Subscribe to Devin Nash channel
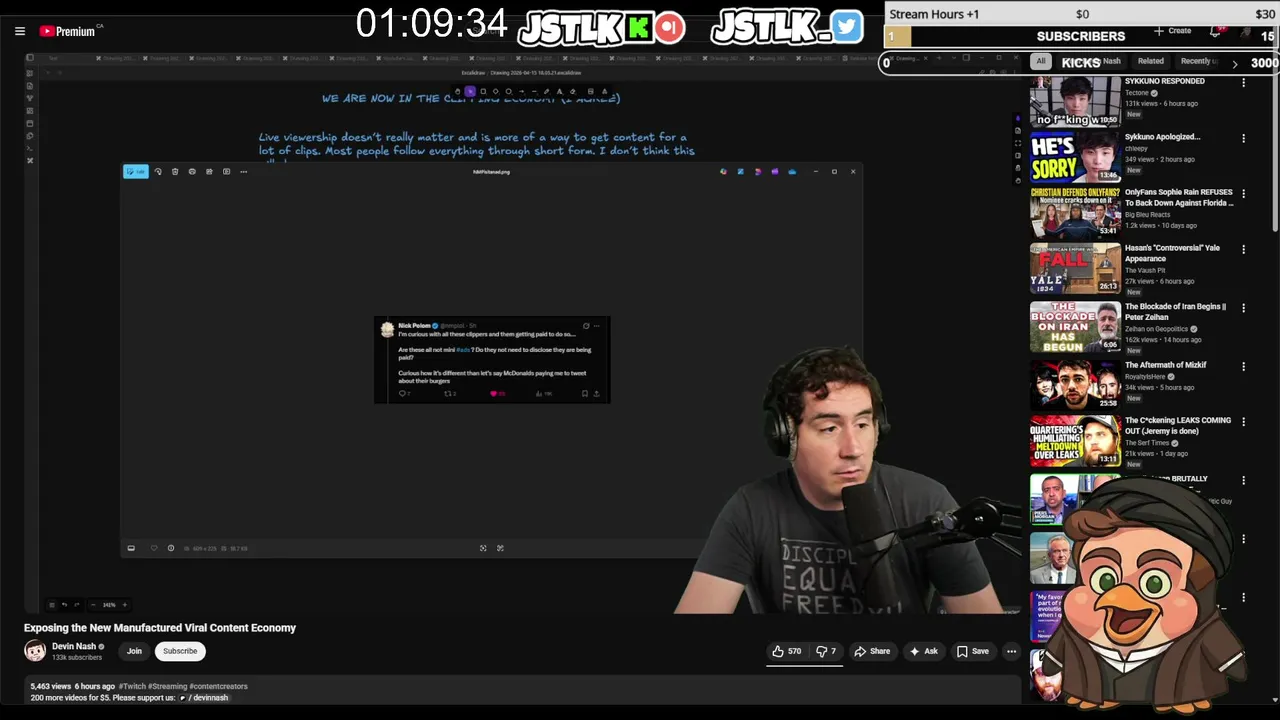 click(180, 651)
